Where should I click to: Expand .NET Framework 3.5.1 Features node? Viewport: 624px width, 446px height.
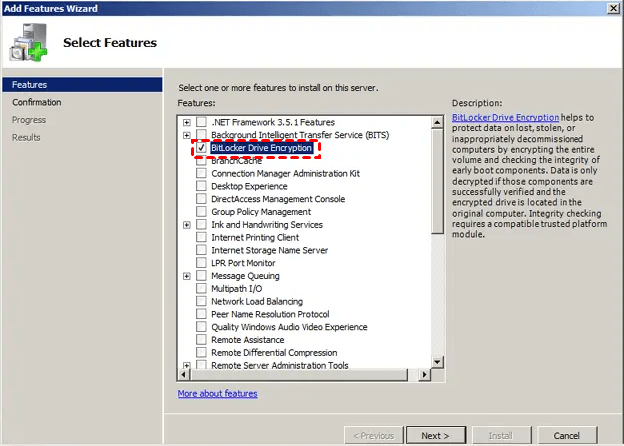(187, 122)
